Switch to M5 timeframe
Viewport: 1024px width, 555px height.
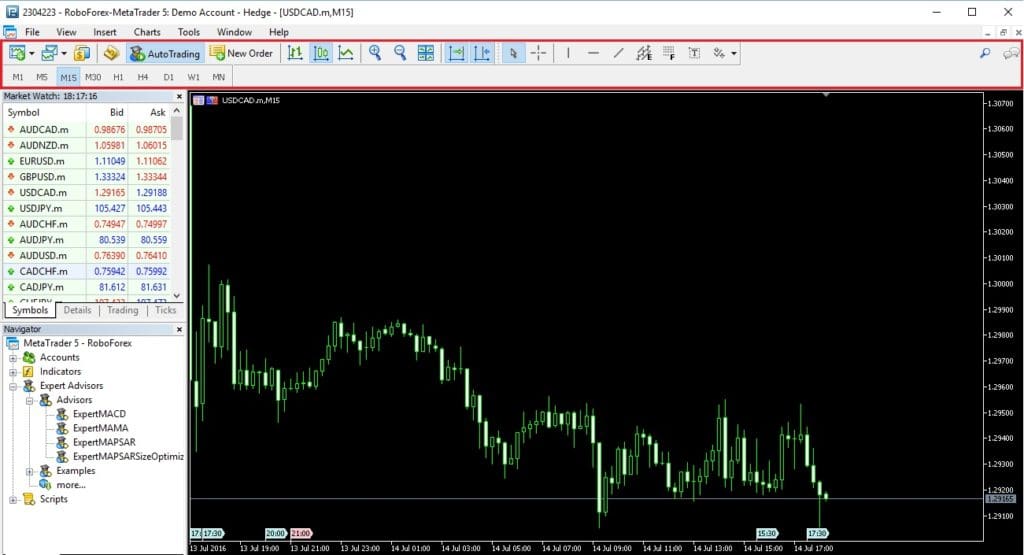42,77
